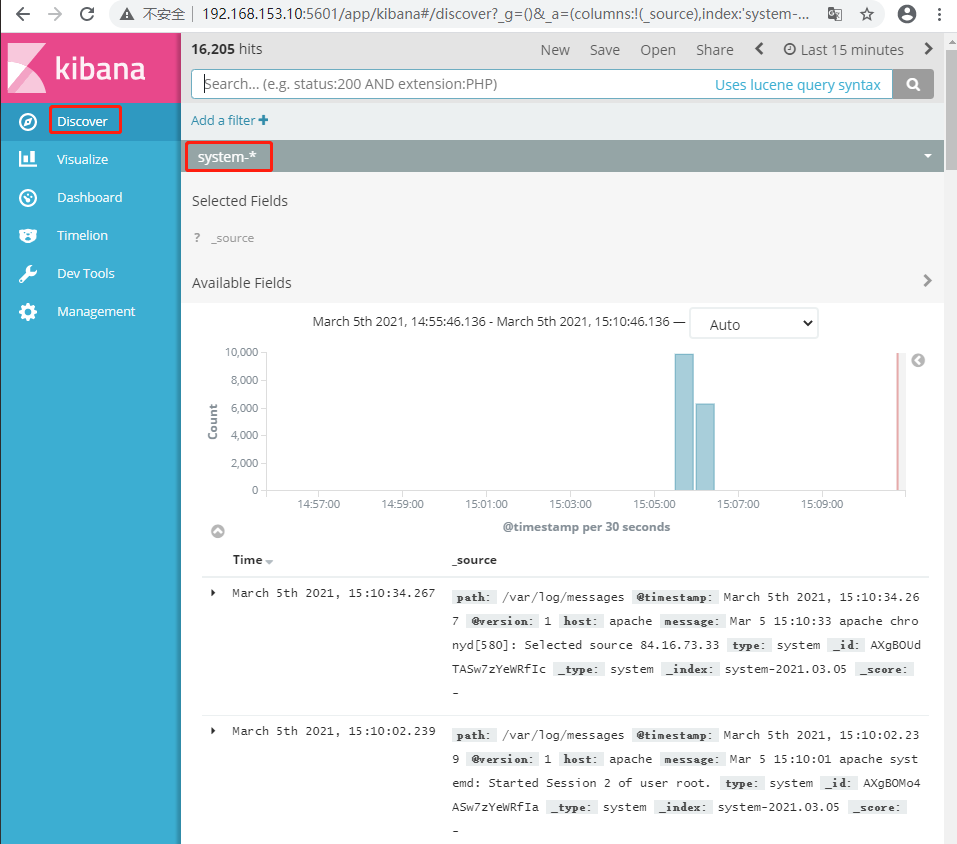Screen dimensions: 957x844
Task: Open the Last 15 minutes time picker
Action: [x=843, y=50]
